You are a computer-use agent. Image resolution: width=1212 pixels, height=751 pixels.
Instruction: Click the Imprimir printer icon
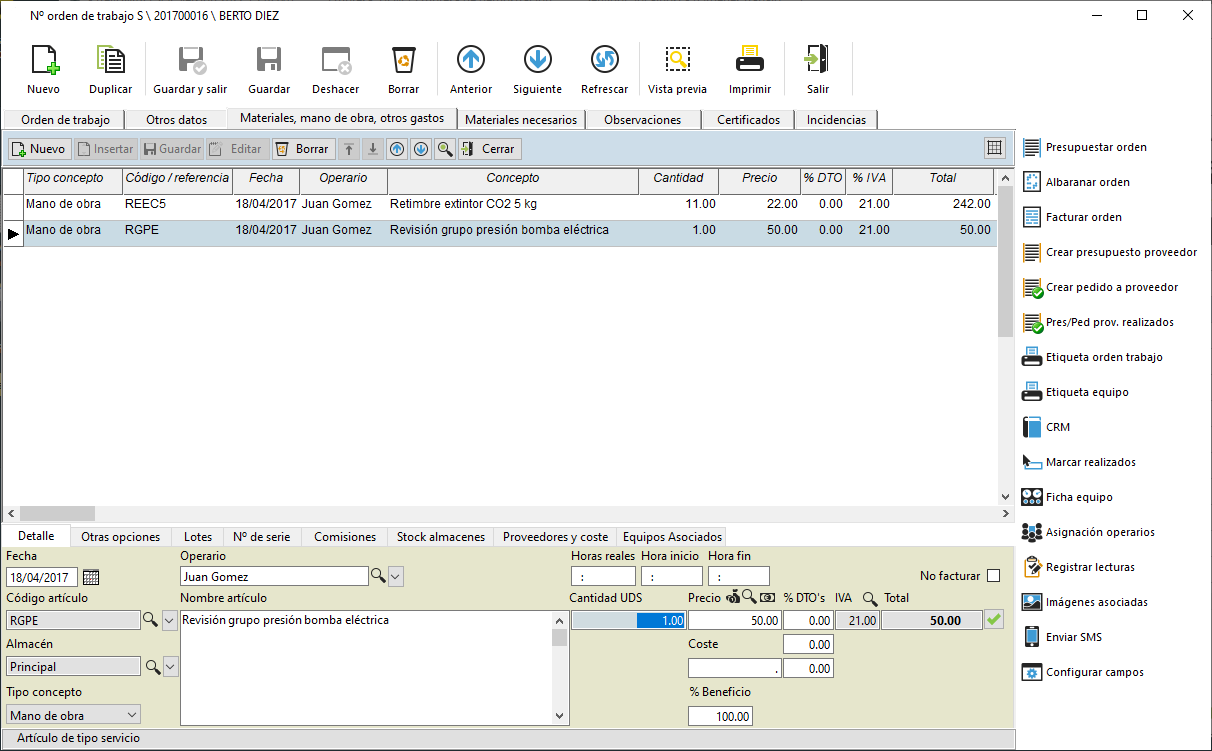750,61
